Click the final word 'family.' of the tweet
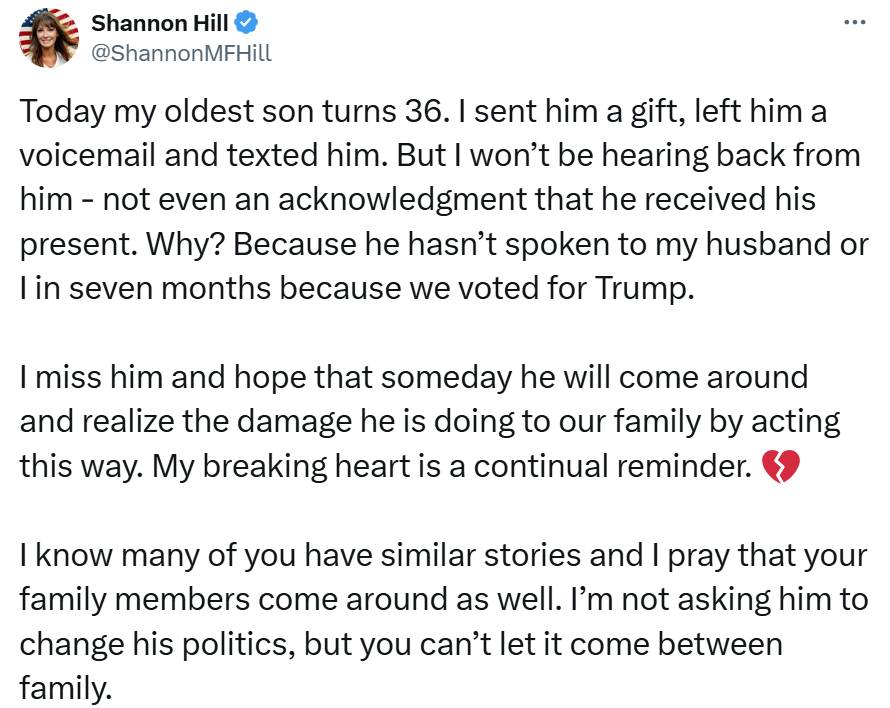The width and height of the screenshot is (890, 708). (x=66, y=688)
